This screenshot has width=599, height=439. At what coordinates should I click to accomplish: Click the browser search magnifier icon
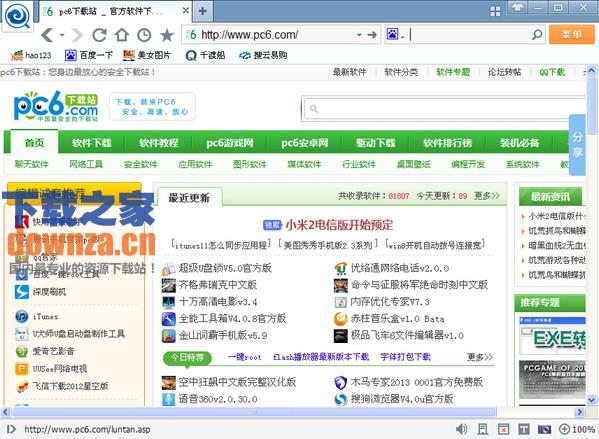click(537, 35)
